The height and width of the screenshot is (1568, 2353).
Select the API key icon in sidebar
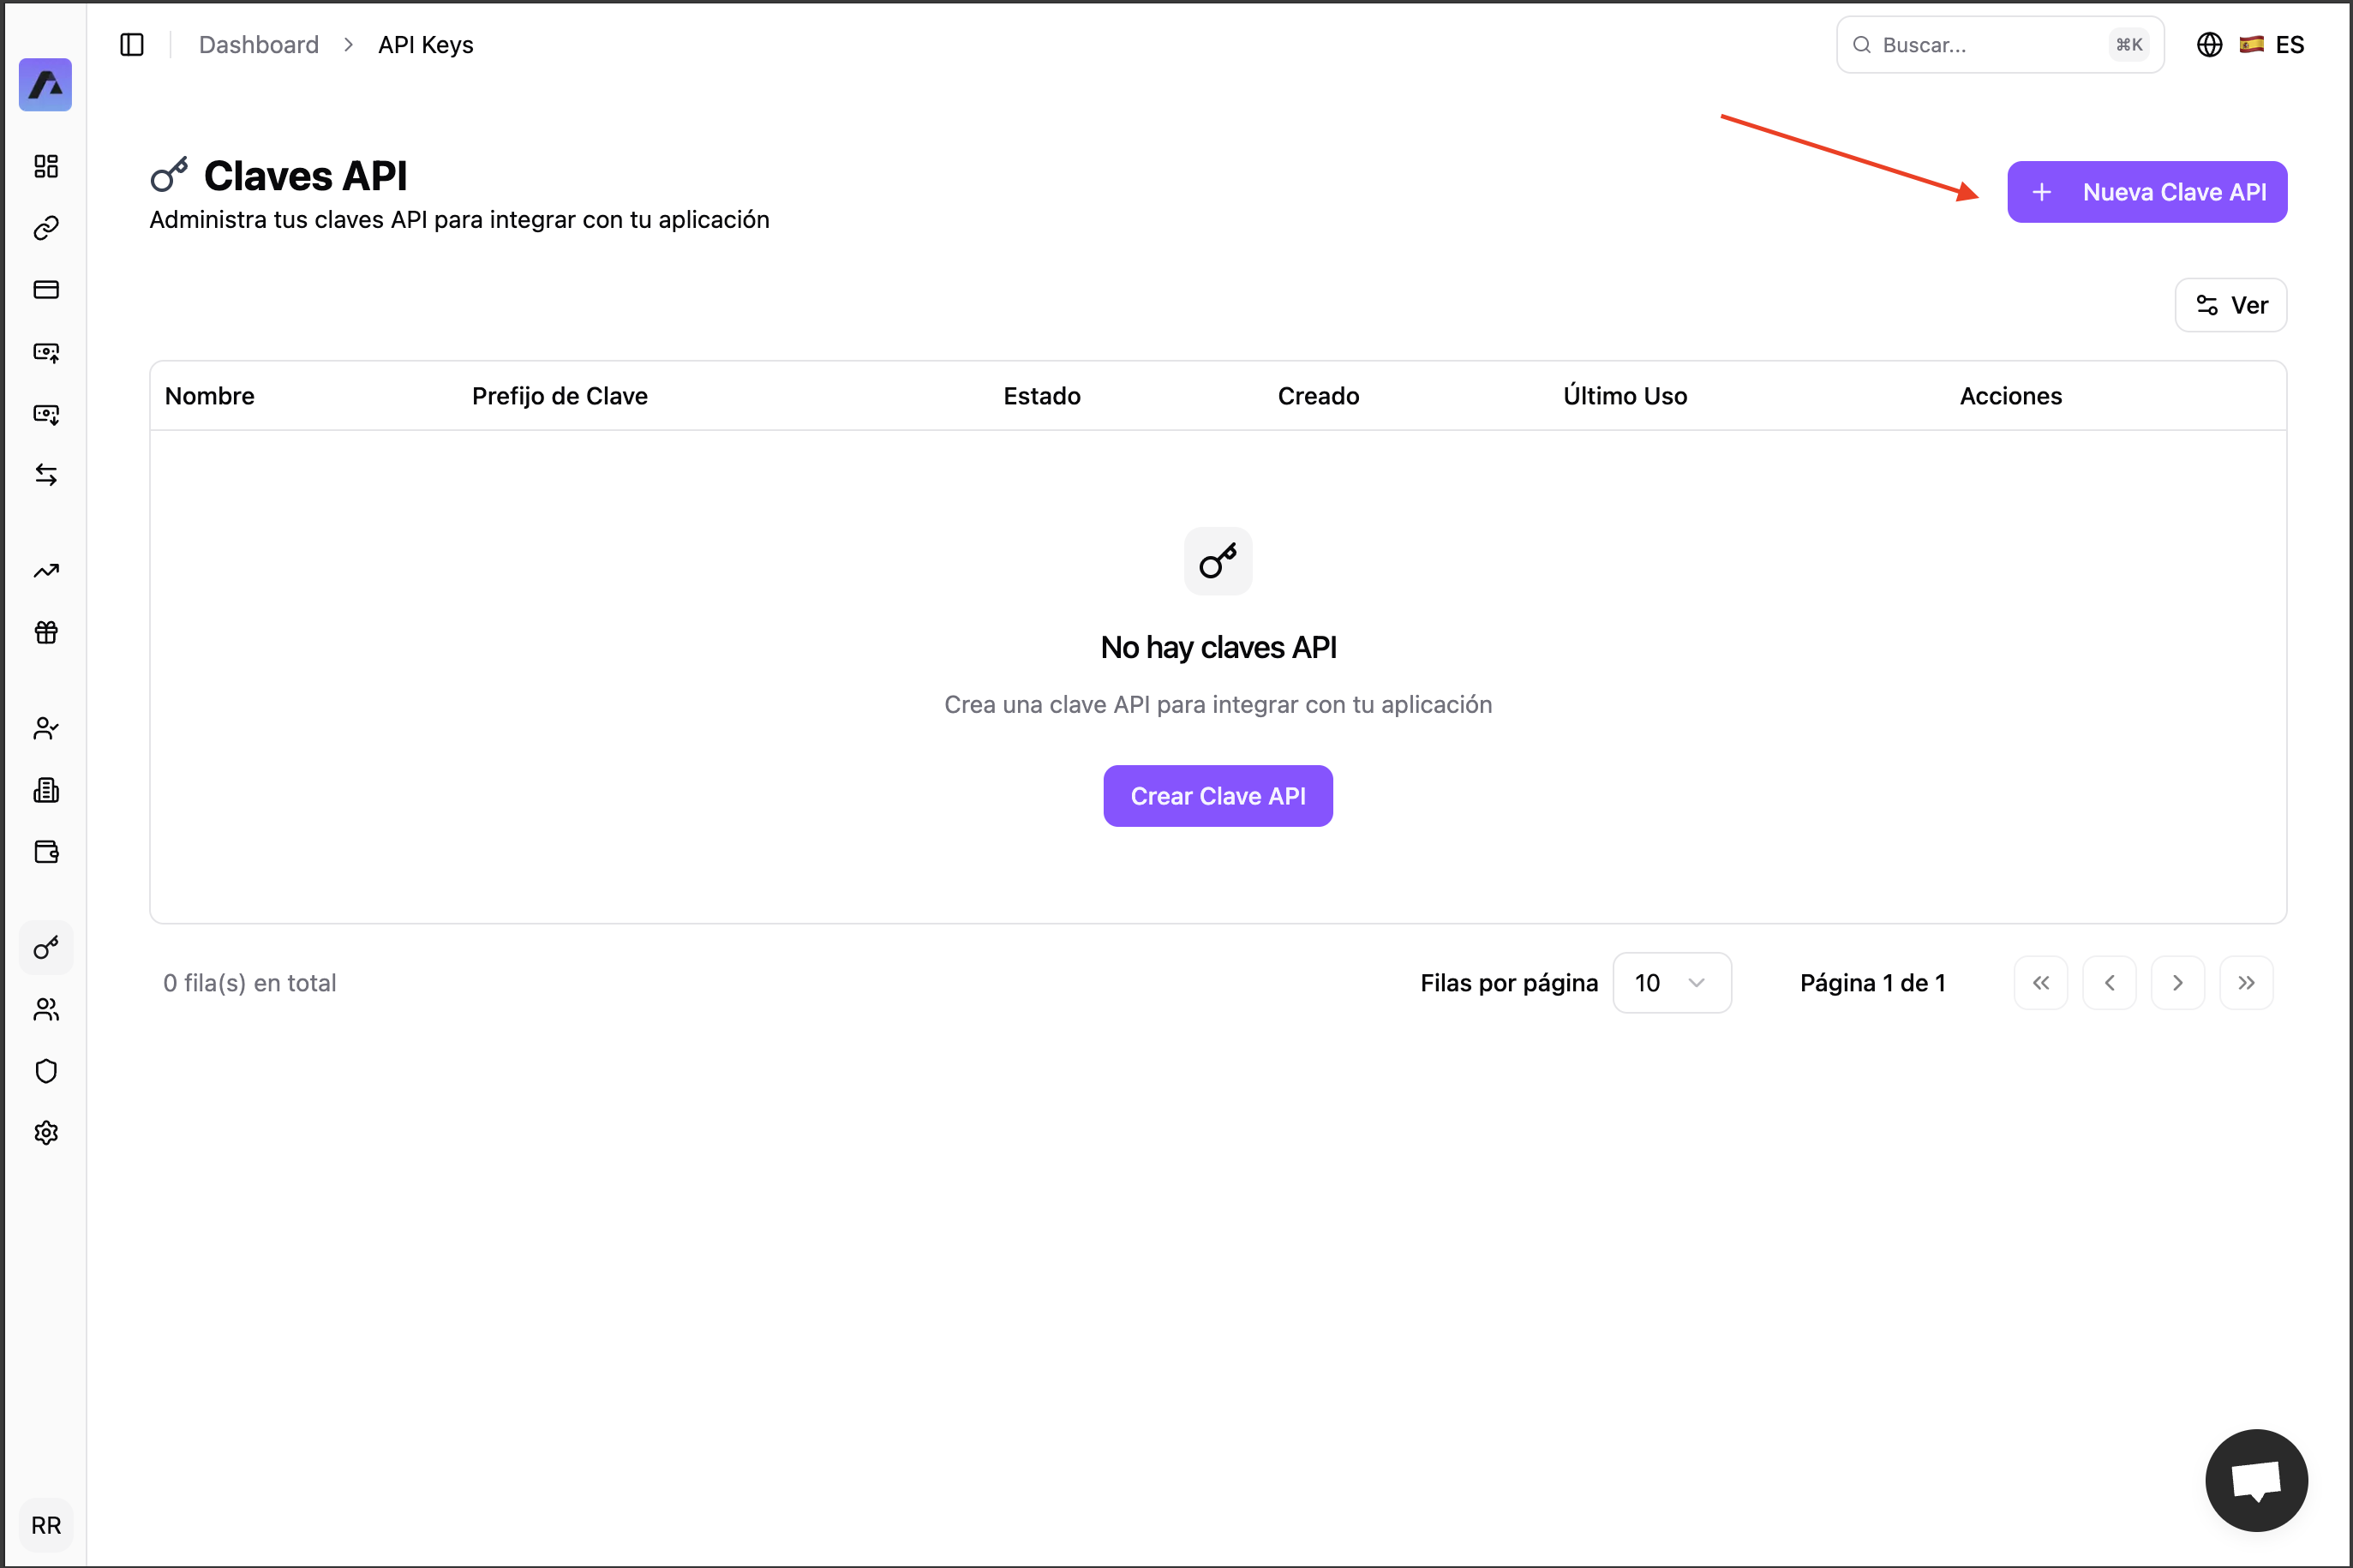[46, 948]
